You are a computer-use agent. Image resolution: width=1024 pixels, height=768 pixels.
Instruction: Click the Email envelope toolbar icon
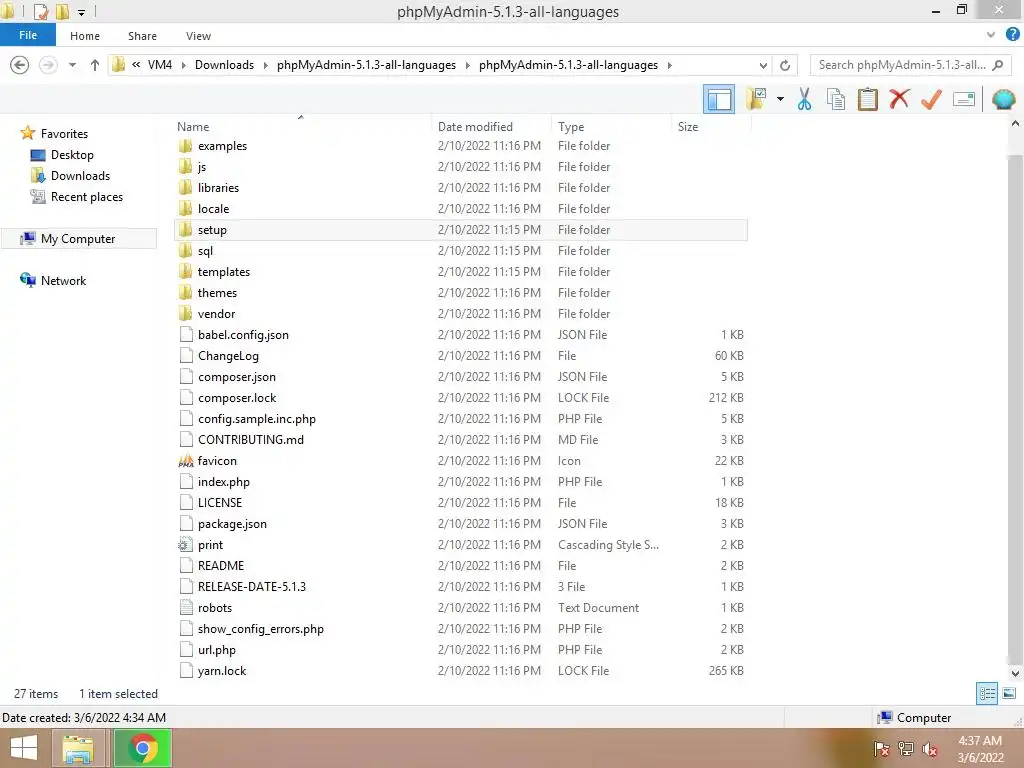(x=964, y=99)
